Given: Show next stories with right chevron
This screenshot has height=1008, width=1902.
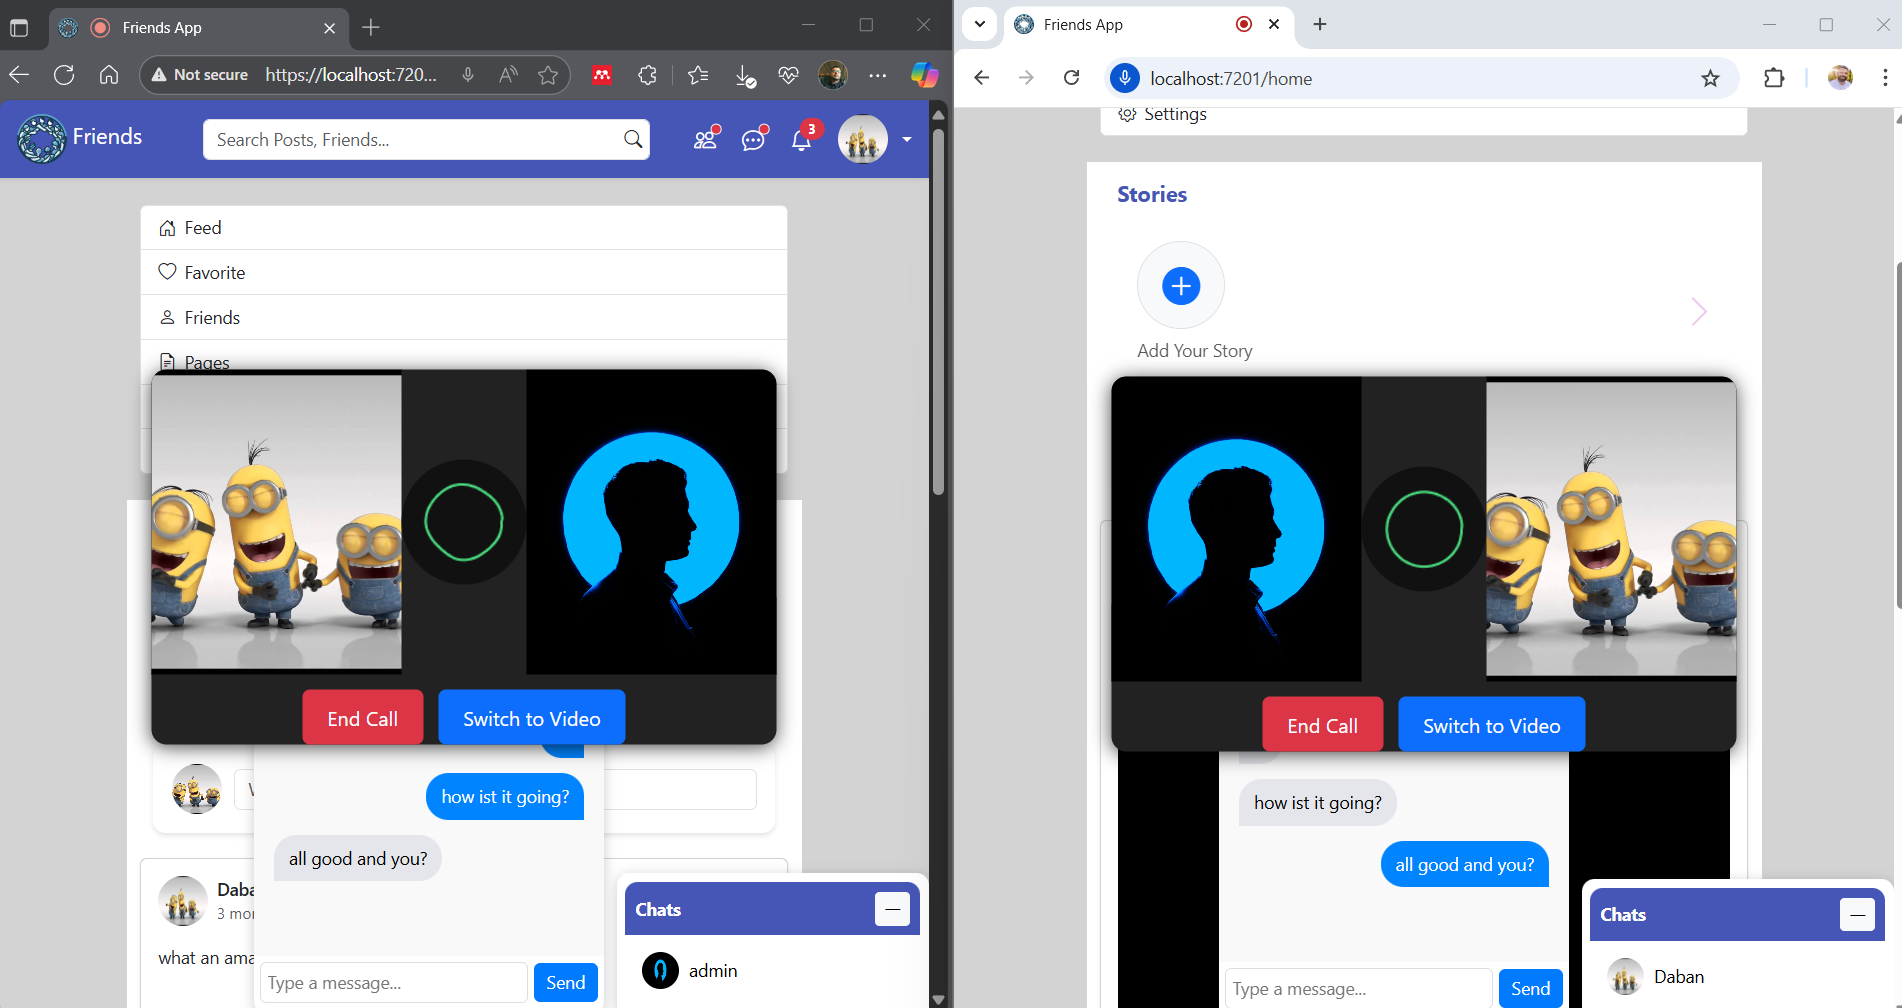Looking at the screenshot, I should (1699, 312).
